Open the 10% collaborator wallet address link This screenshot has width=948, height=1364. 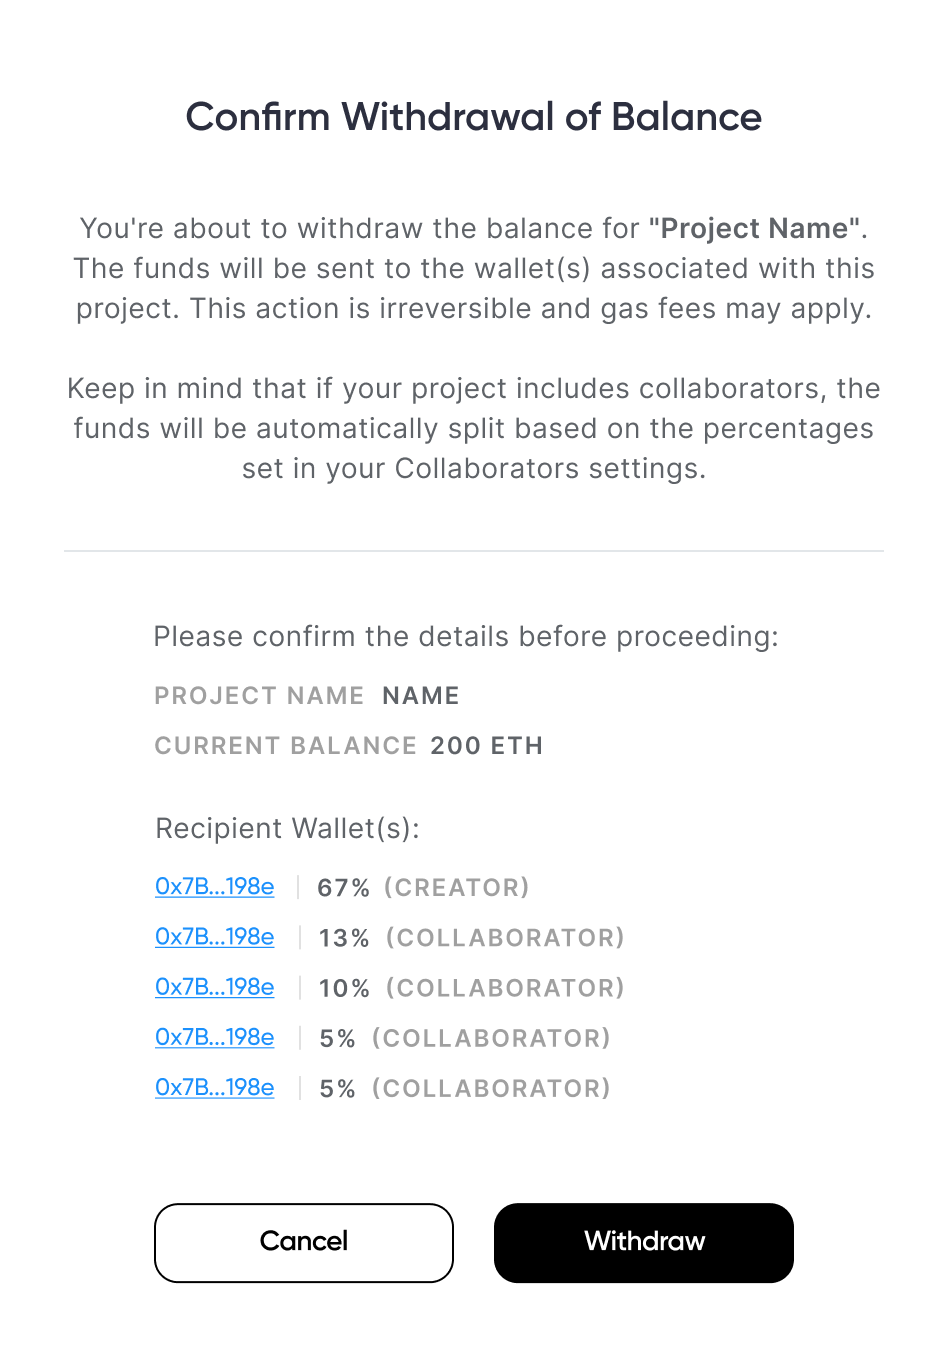(x=214, y=987)
